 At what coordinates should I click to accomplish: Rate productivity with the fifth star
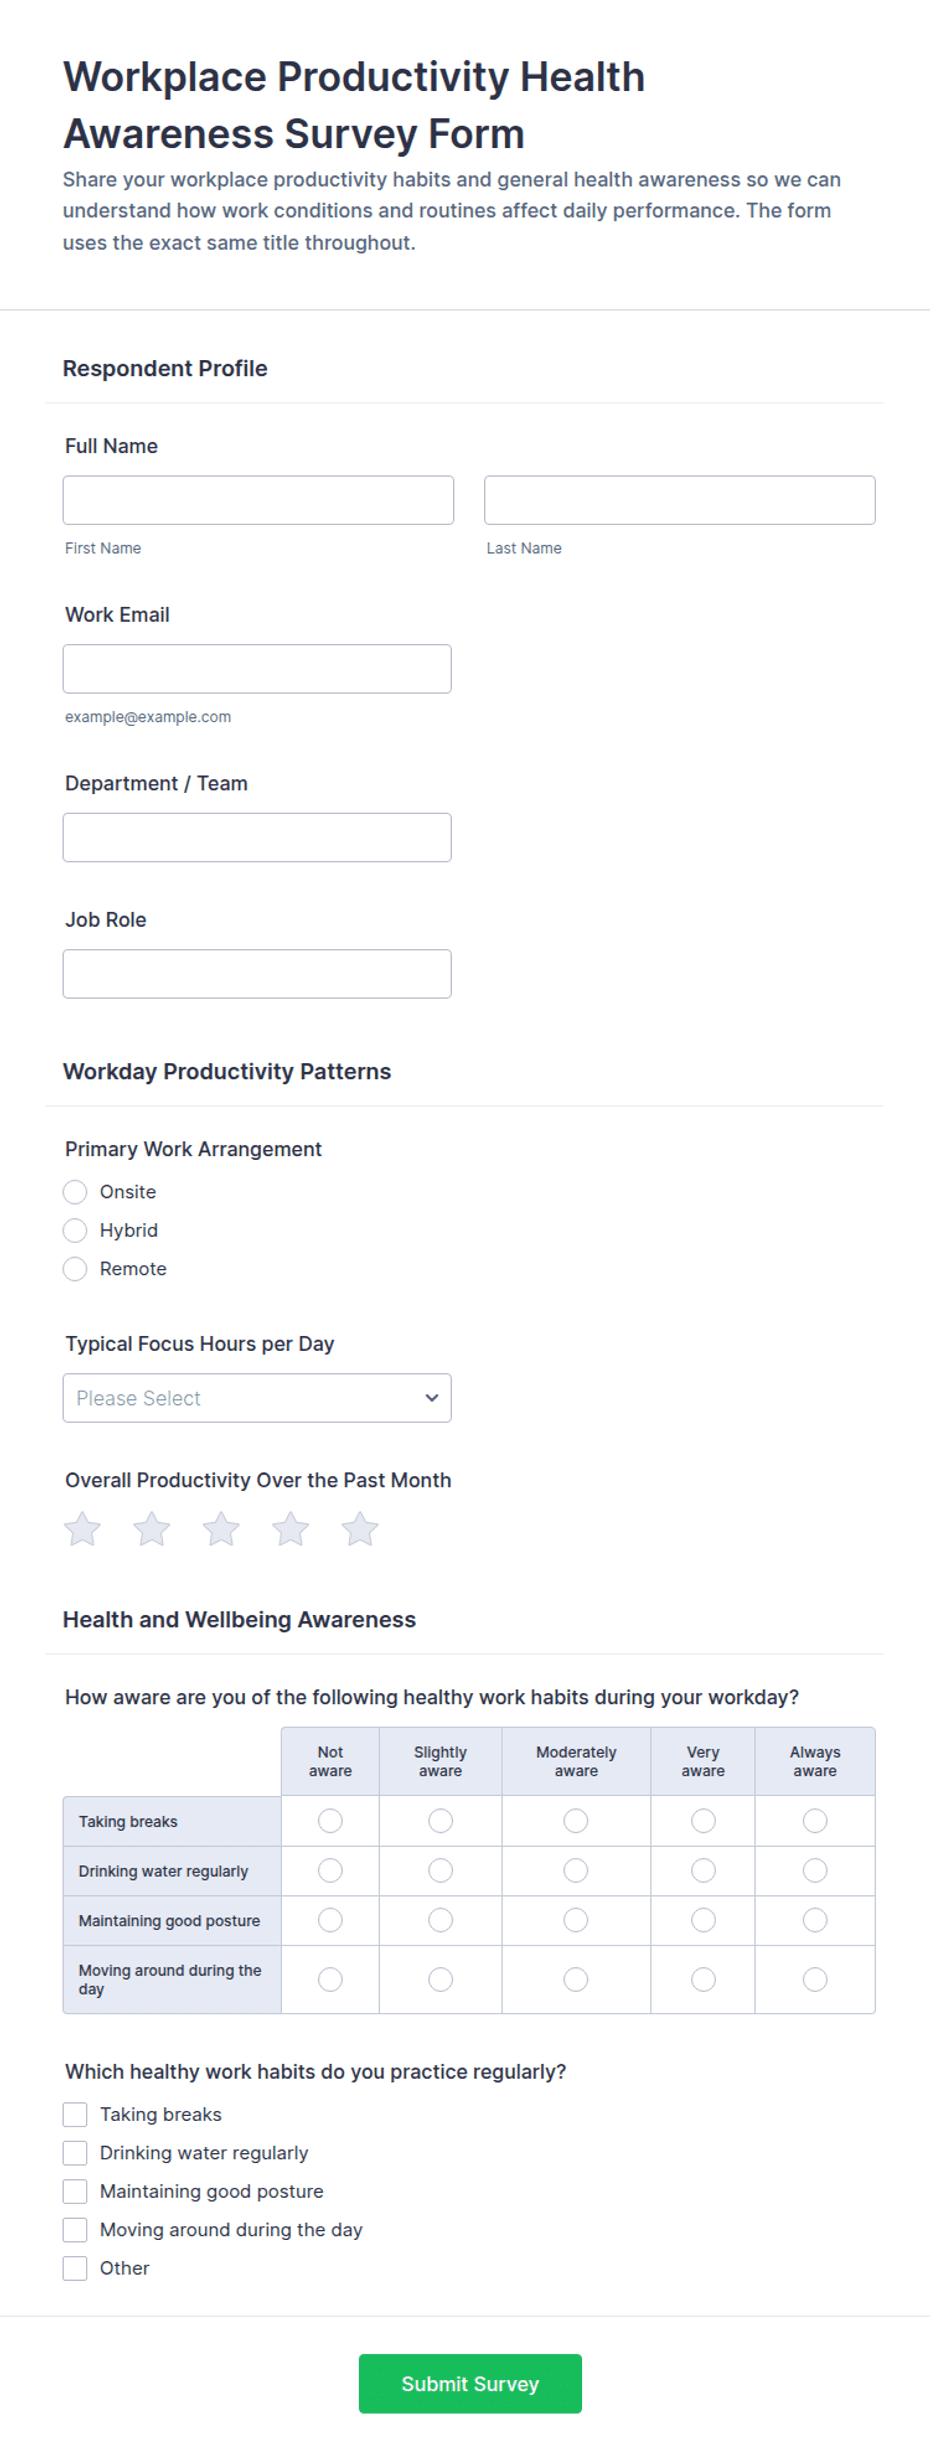click(x=360, y=1528)
